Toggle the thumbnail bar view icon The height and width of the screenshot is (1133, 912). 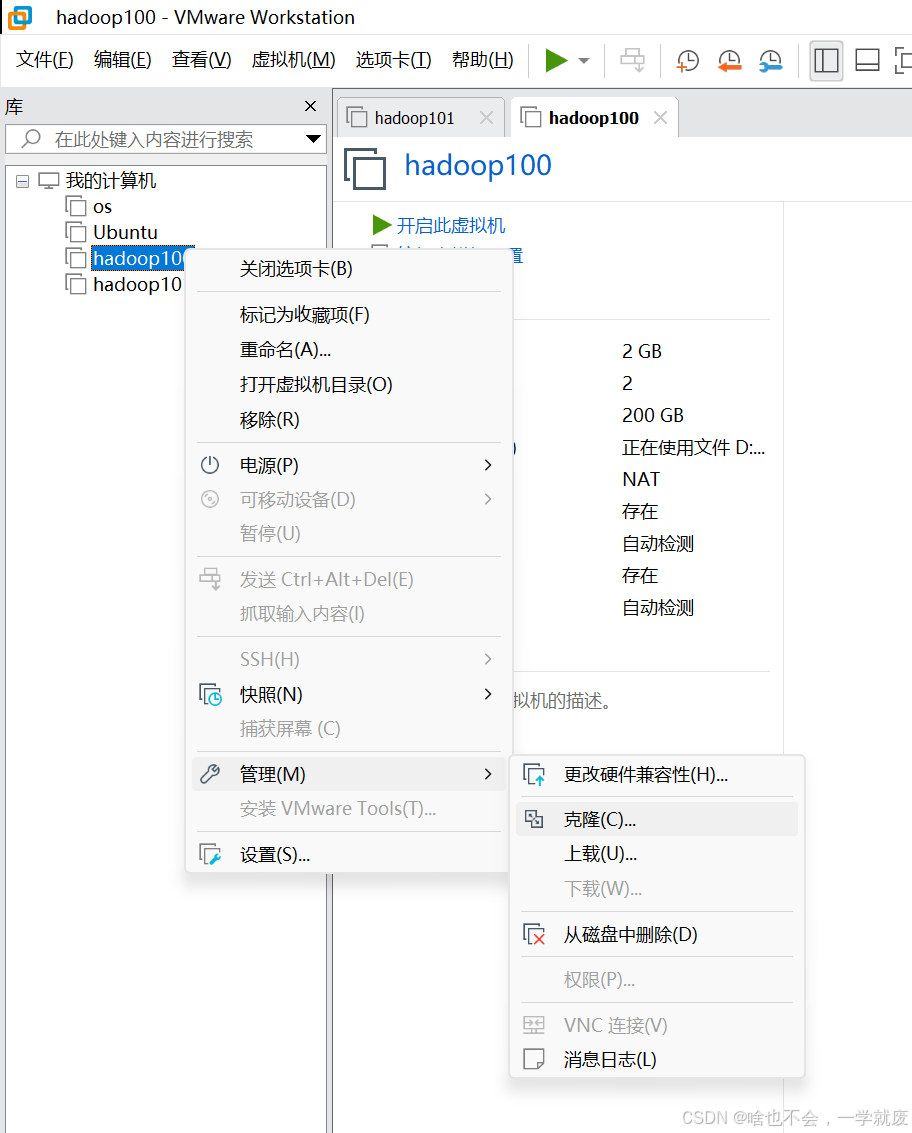(867, 61)
